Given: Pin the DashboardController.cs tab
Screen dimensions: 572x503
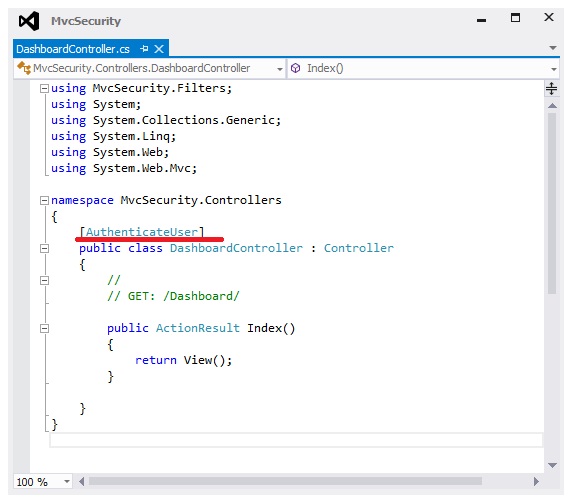Looking at the screenshot, I should coord(144,49).
